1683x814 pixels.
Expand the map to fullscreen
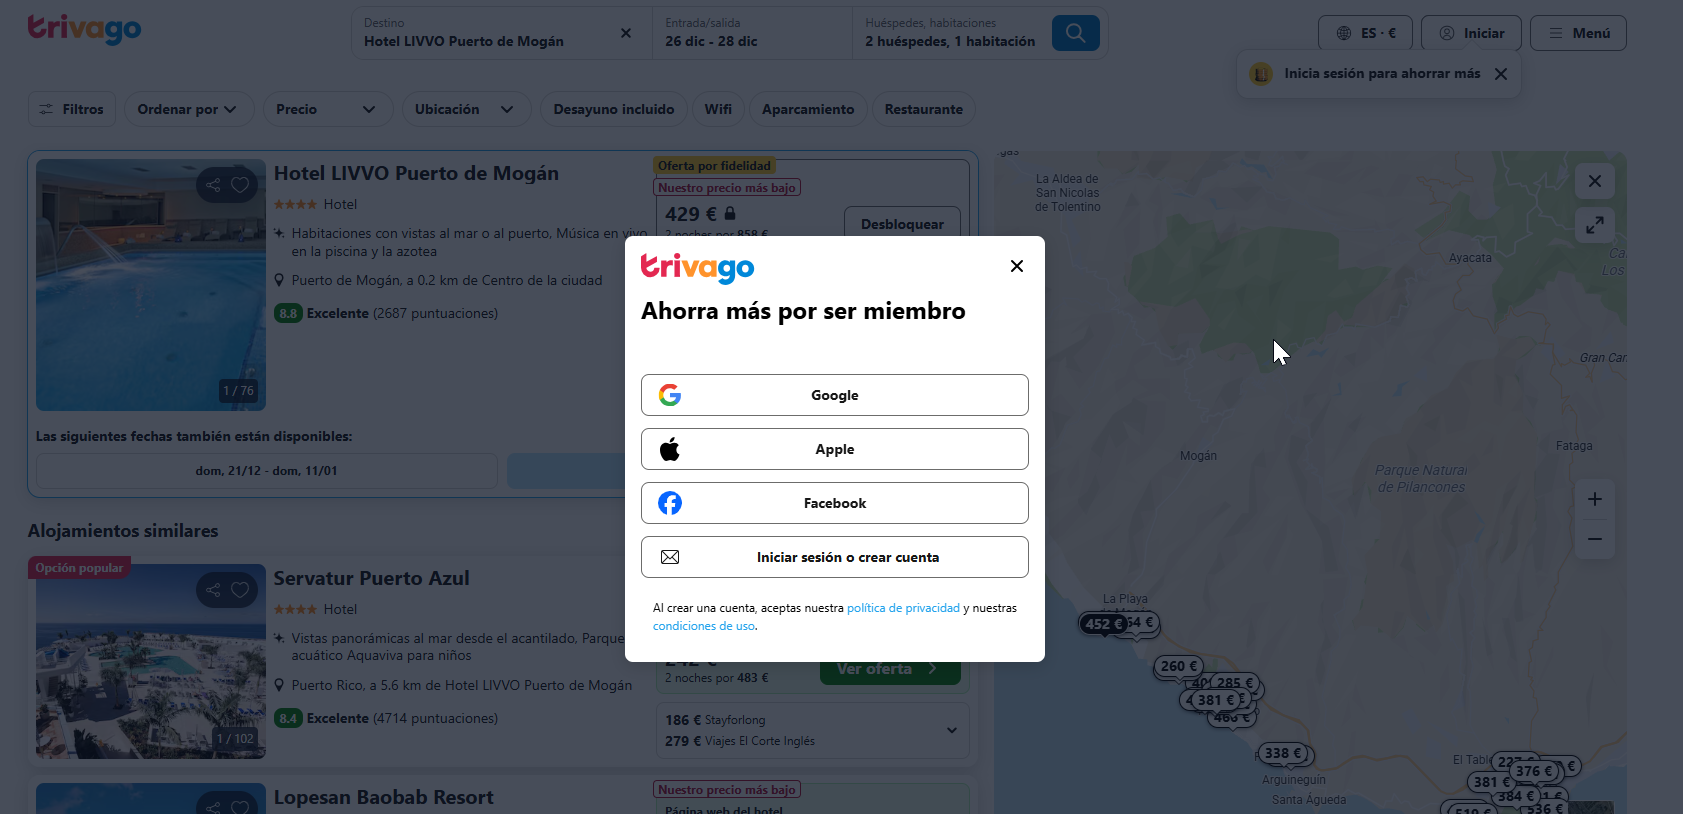click(x=1595, y=225)
